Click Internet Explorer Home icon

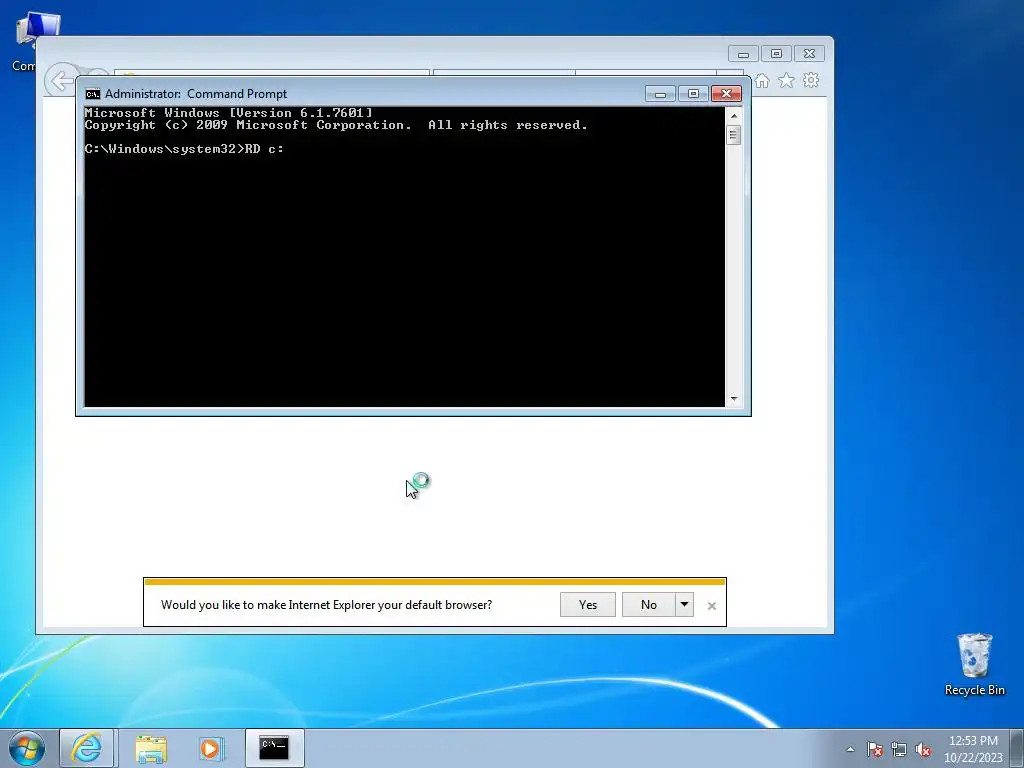click(x=762, y=80)
